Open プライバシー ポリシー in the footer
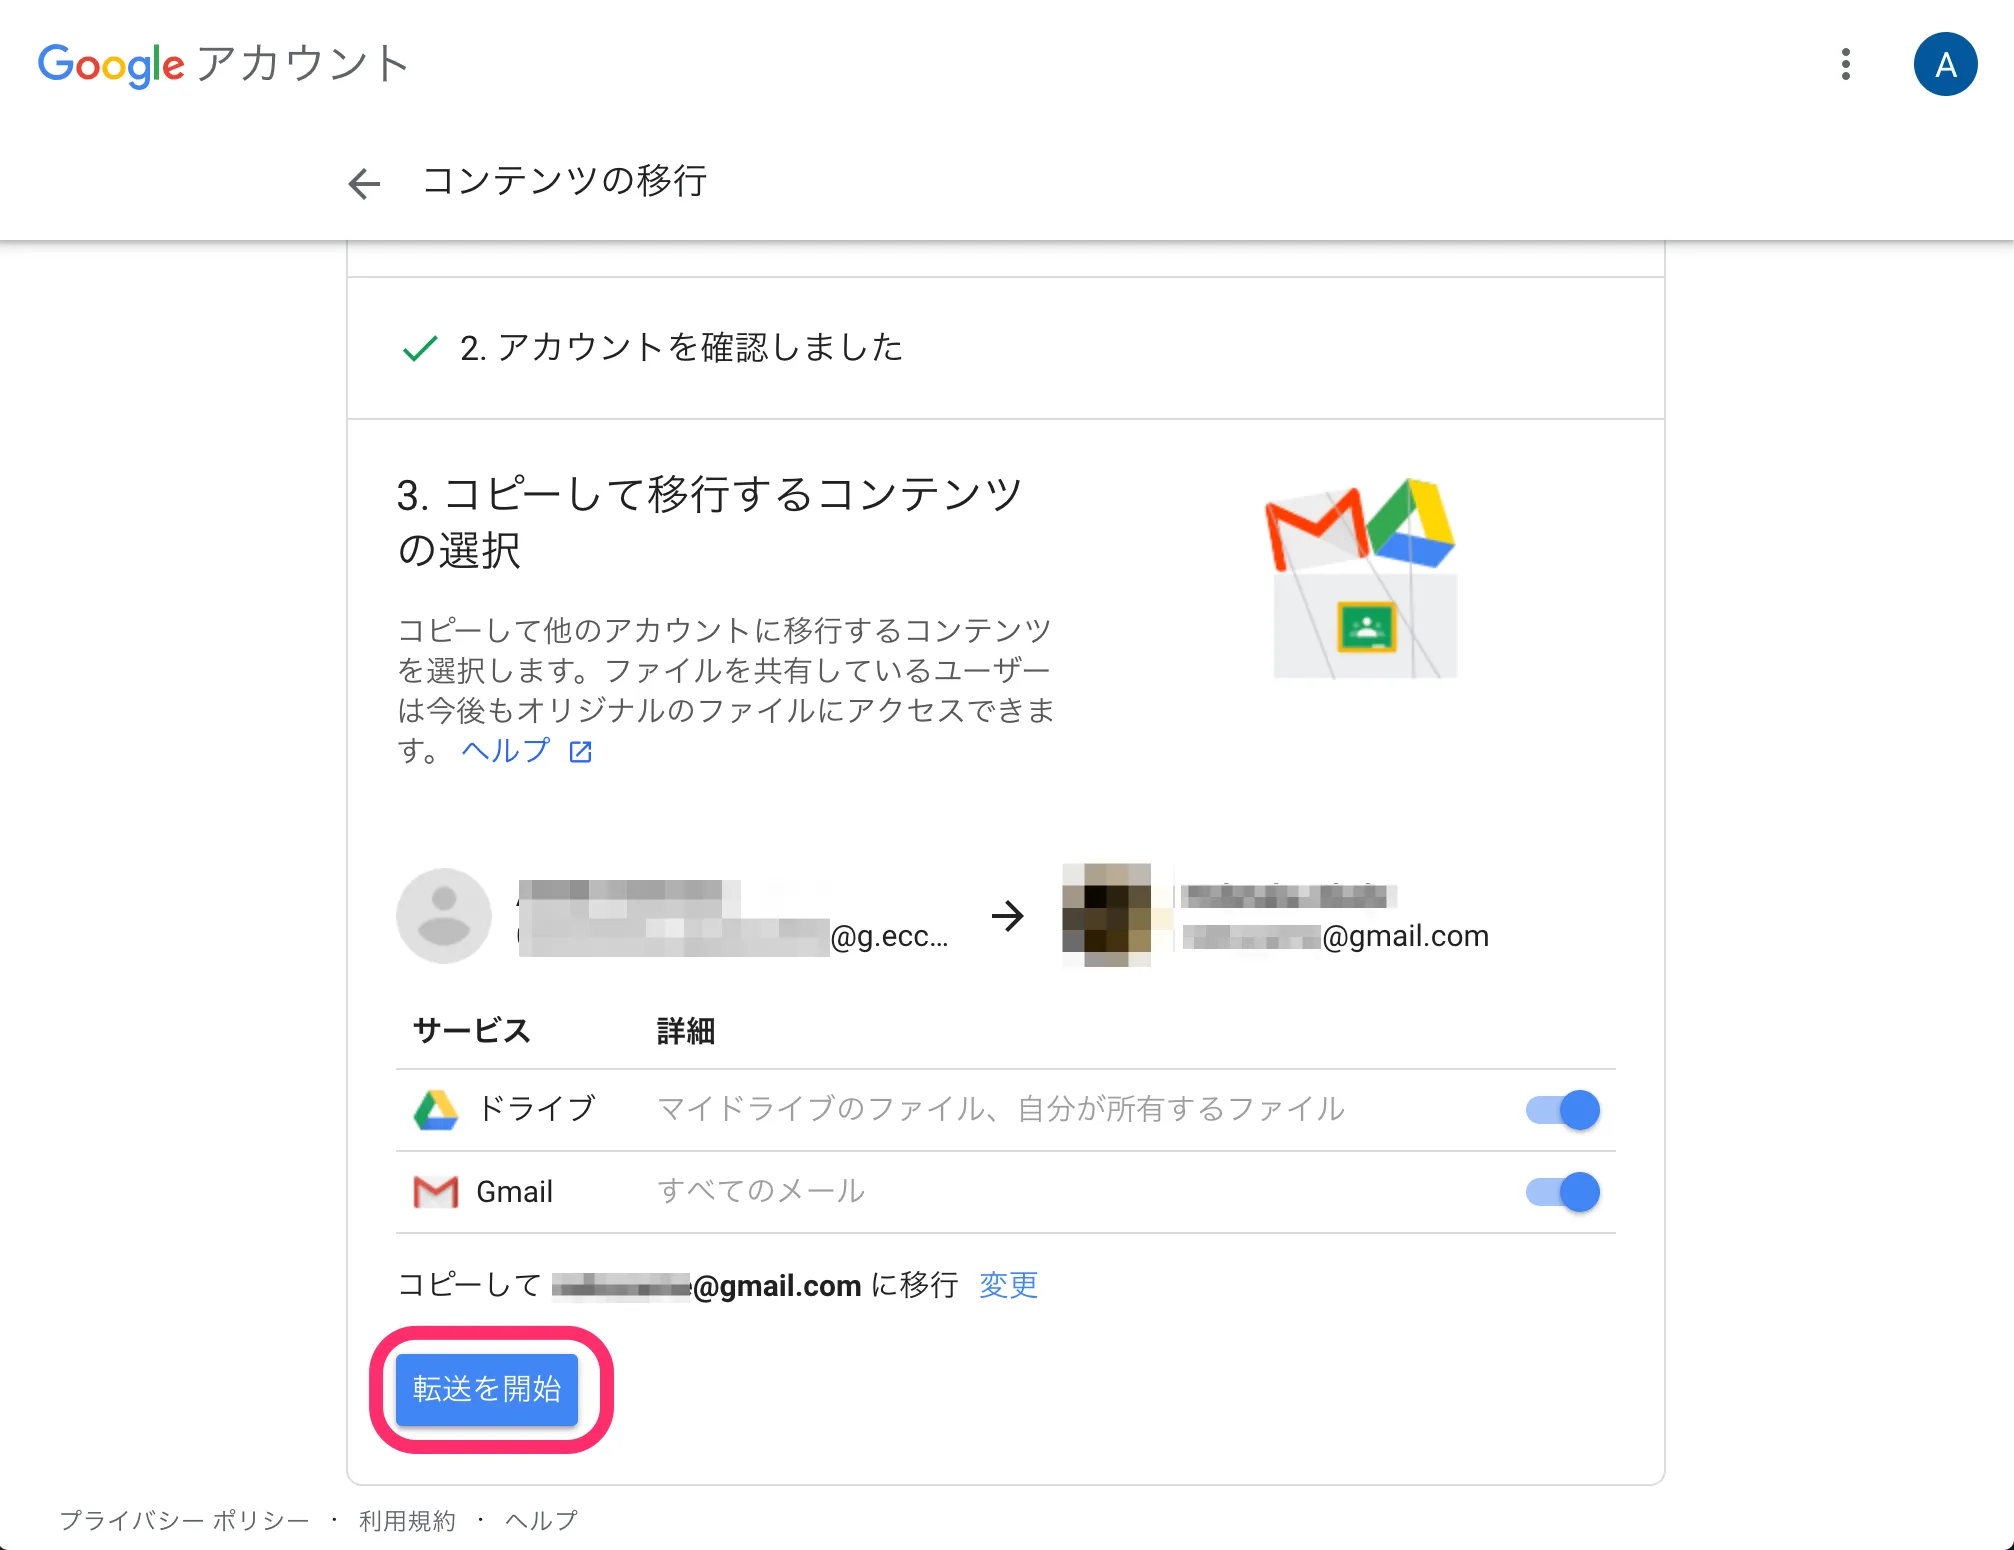This screenshot has width=2014, height=1550. tap(185, 1521)
